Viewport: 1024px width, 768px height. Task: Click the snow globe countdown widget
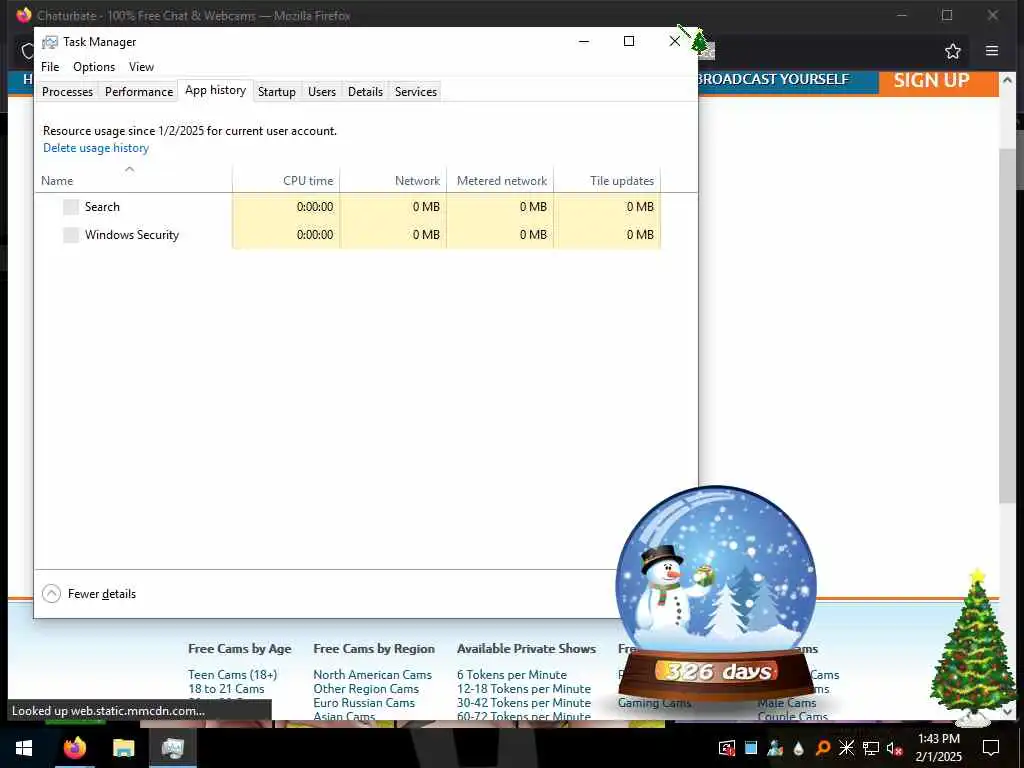(x=716, y=593)
